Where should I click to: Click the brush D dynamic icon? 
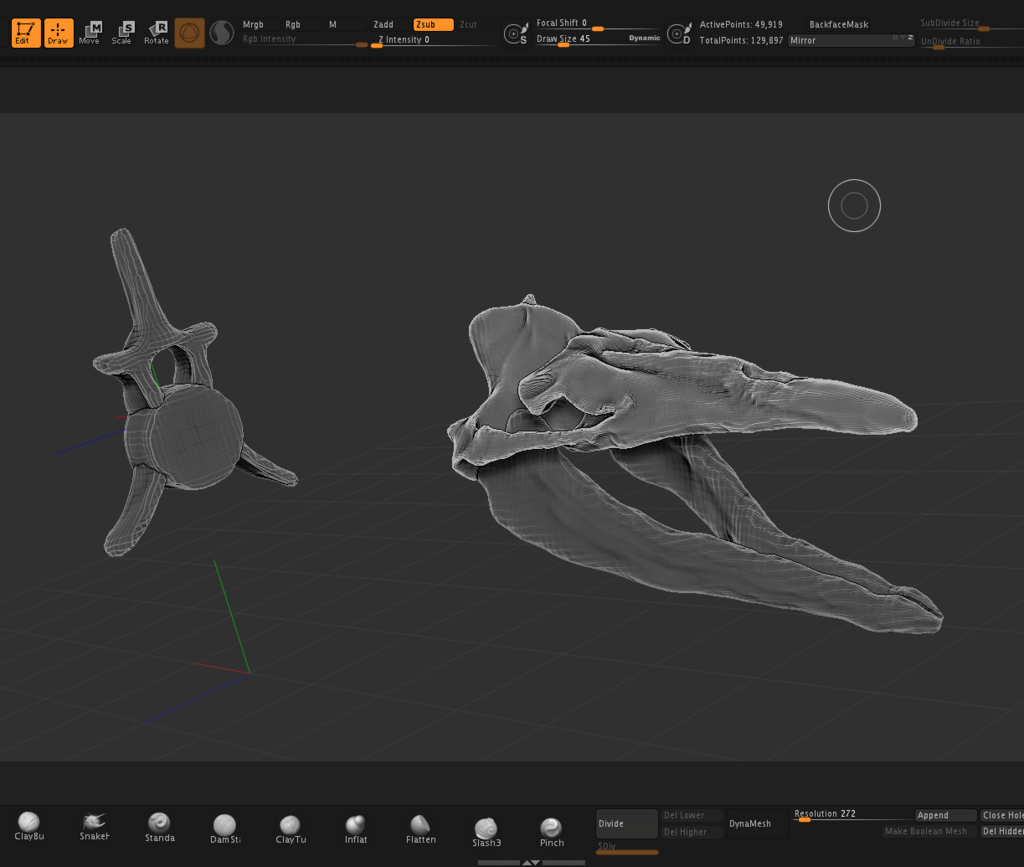(679, 33)
